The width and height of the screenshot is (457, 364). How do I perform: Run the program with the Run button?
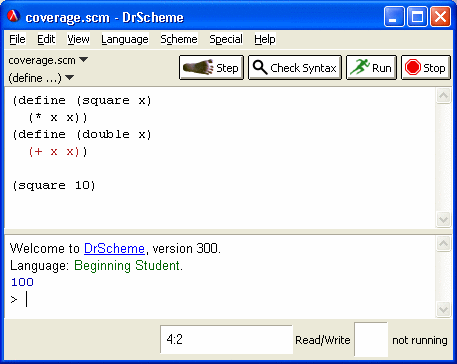pyautogui.click(x=371, y=68)
